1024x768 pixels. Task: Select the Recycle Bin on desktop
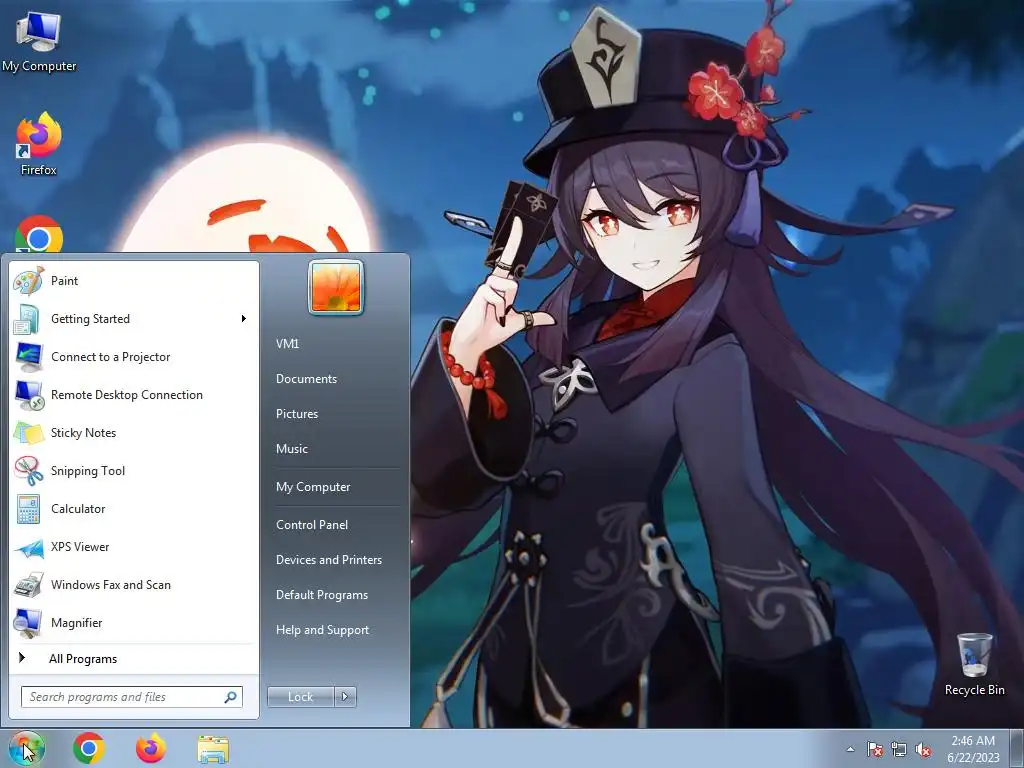coord(974,665)
